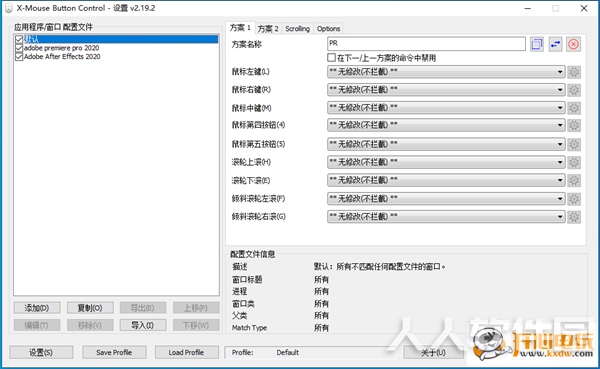Expand the 鼠标第四按钮(4) action dropdown
This screenshot has width=600, height=369.
(x=446, y=125)
